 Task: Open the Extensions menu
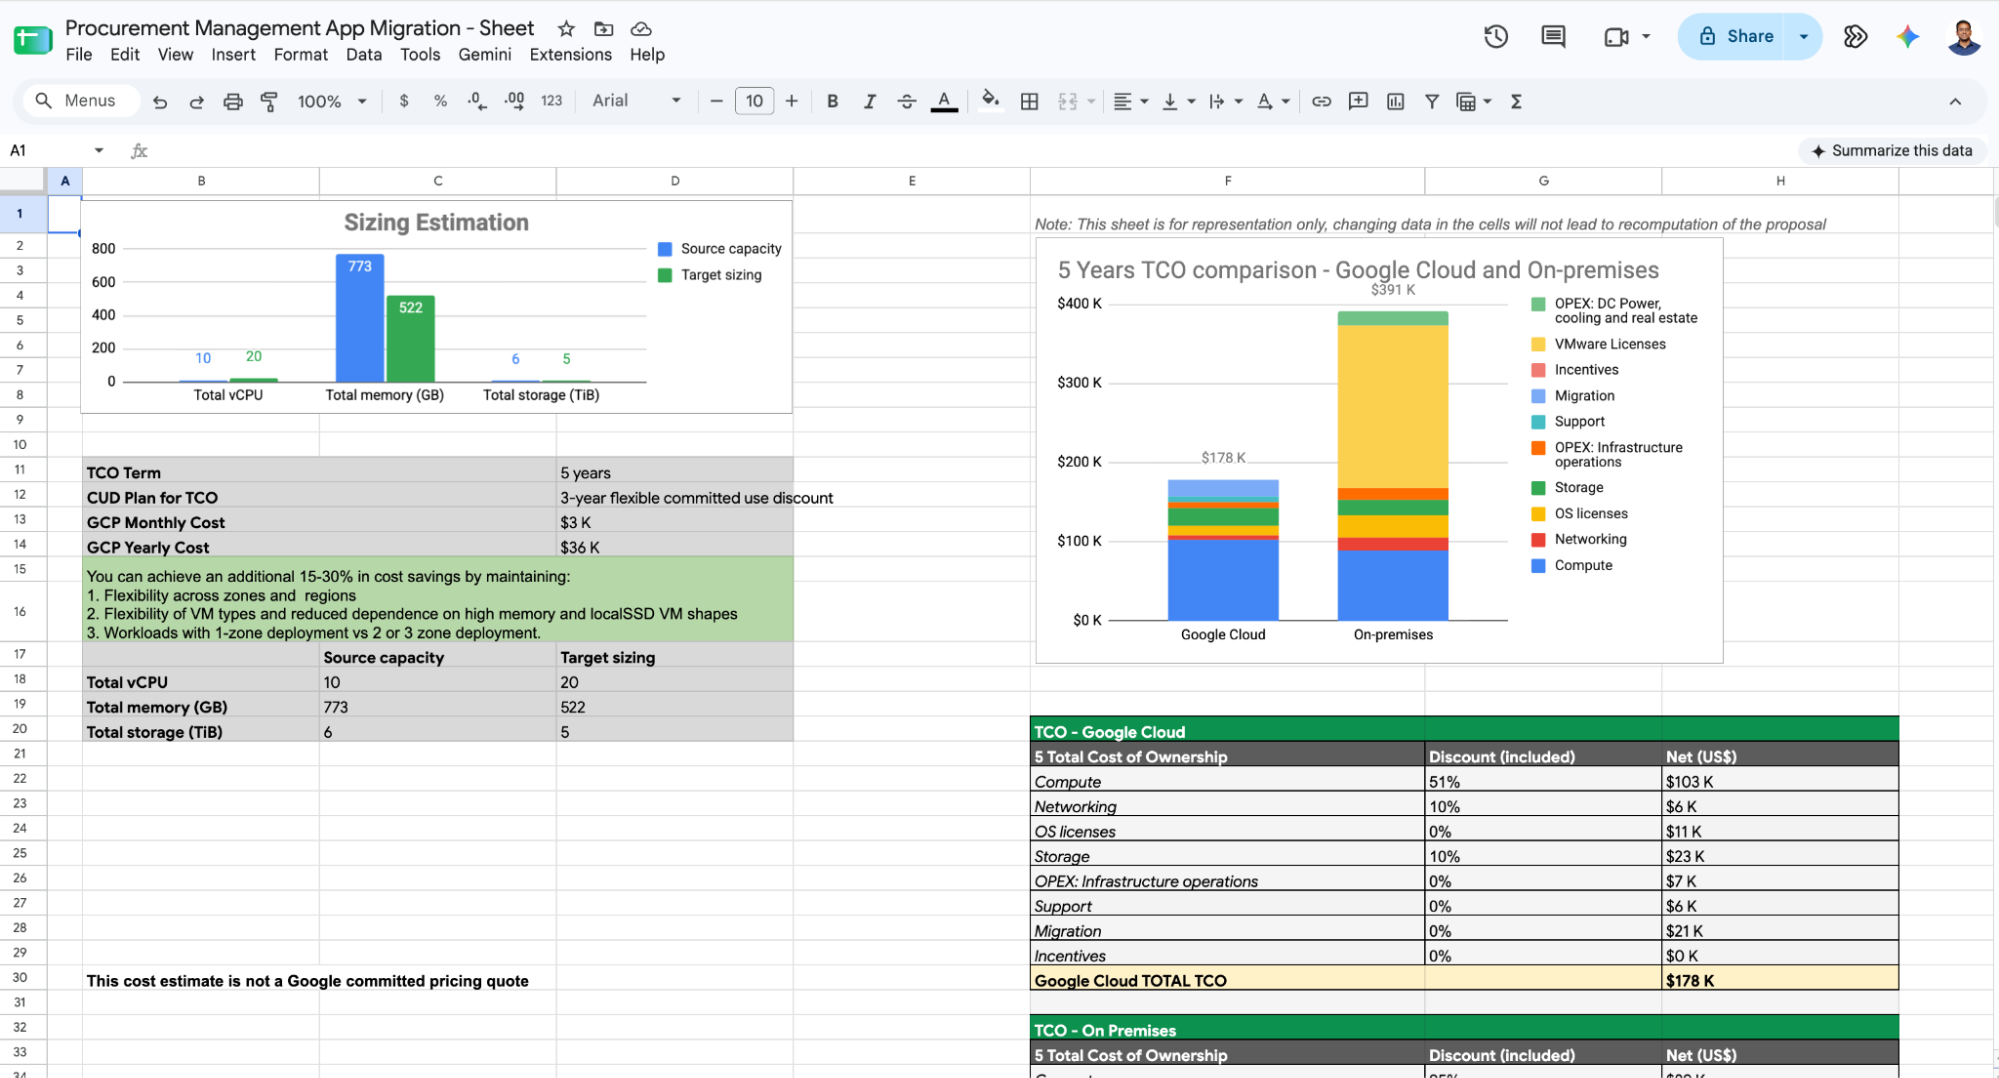click(x=571, y=55)
